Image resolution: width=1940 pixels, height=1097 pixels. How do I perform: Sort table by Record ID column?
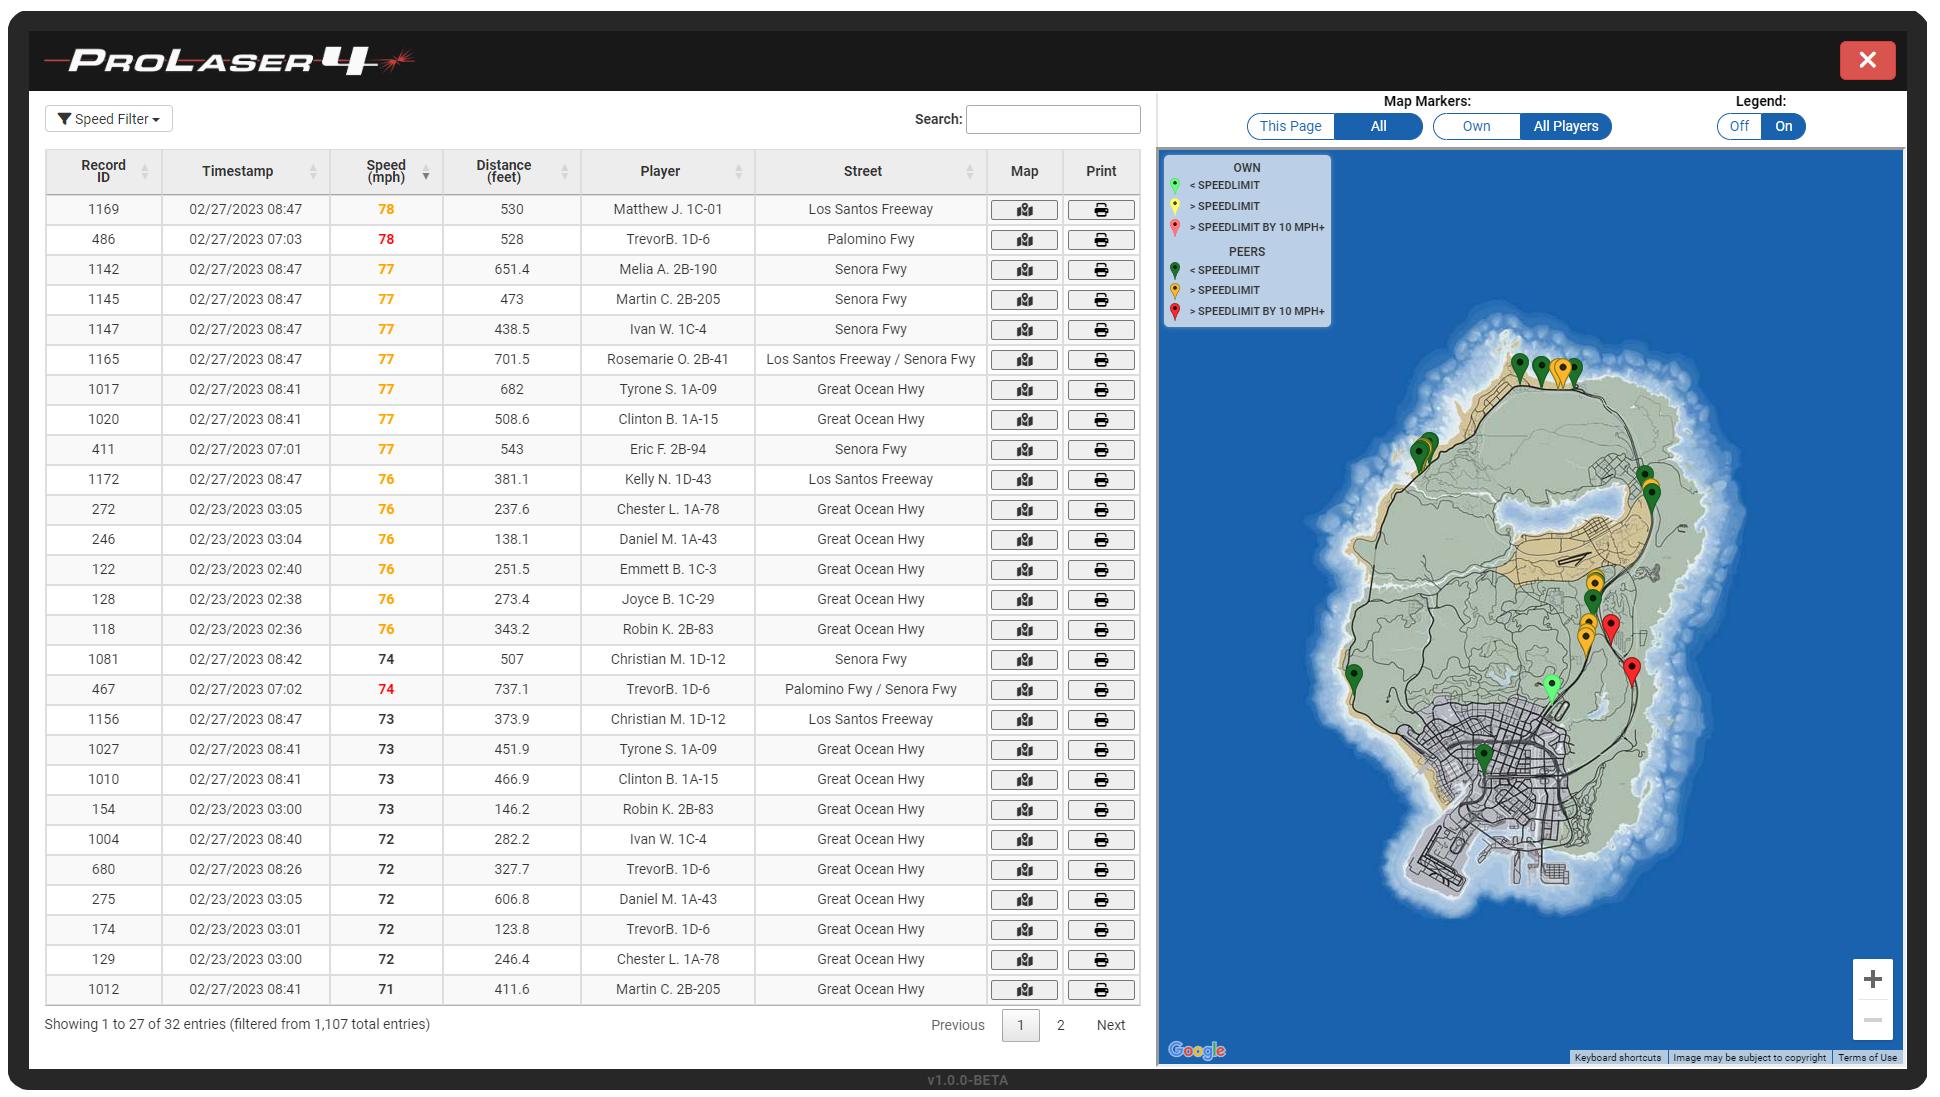click(x=103, y=171)
